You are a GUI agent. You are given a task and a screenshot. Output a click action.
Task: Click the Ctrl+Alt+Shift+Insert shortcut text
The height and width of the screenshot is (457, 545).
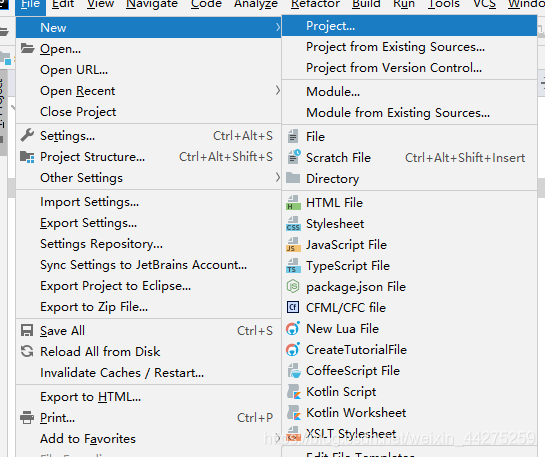coord(465,158)
